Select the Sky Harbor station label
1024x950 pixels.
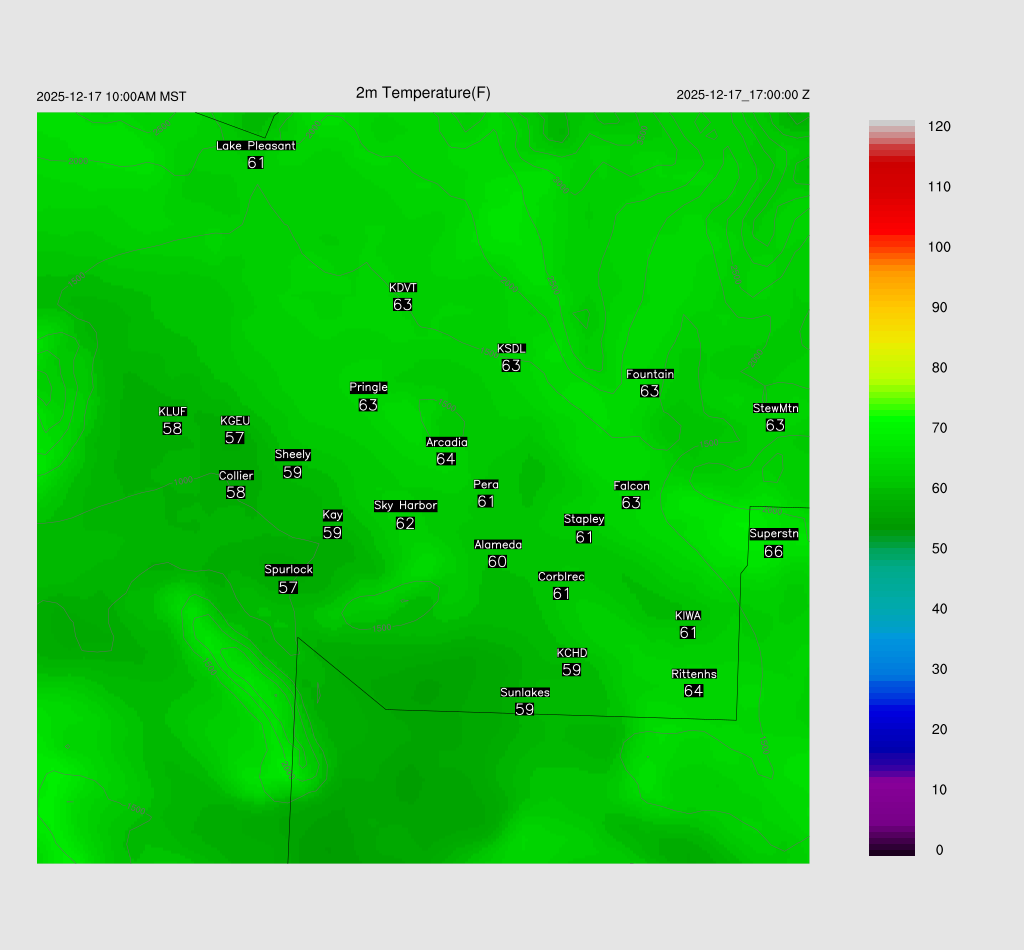click(405, 506)
